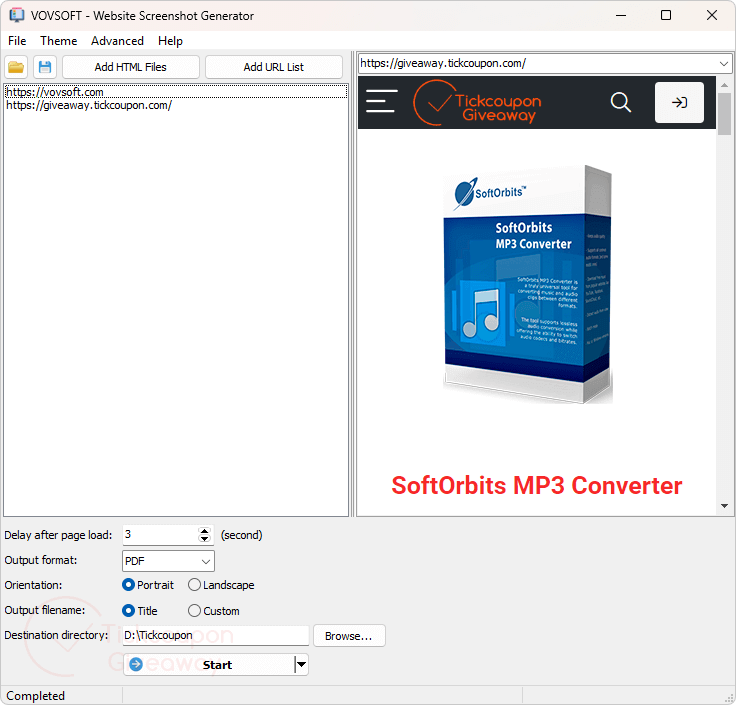This screenshot has height=705, width=736.
Task: Open the Advanced menu
Action: pos(117,41)
